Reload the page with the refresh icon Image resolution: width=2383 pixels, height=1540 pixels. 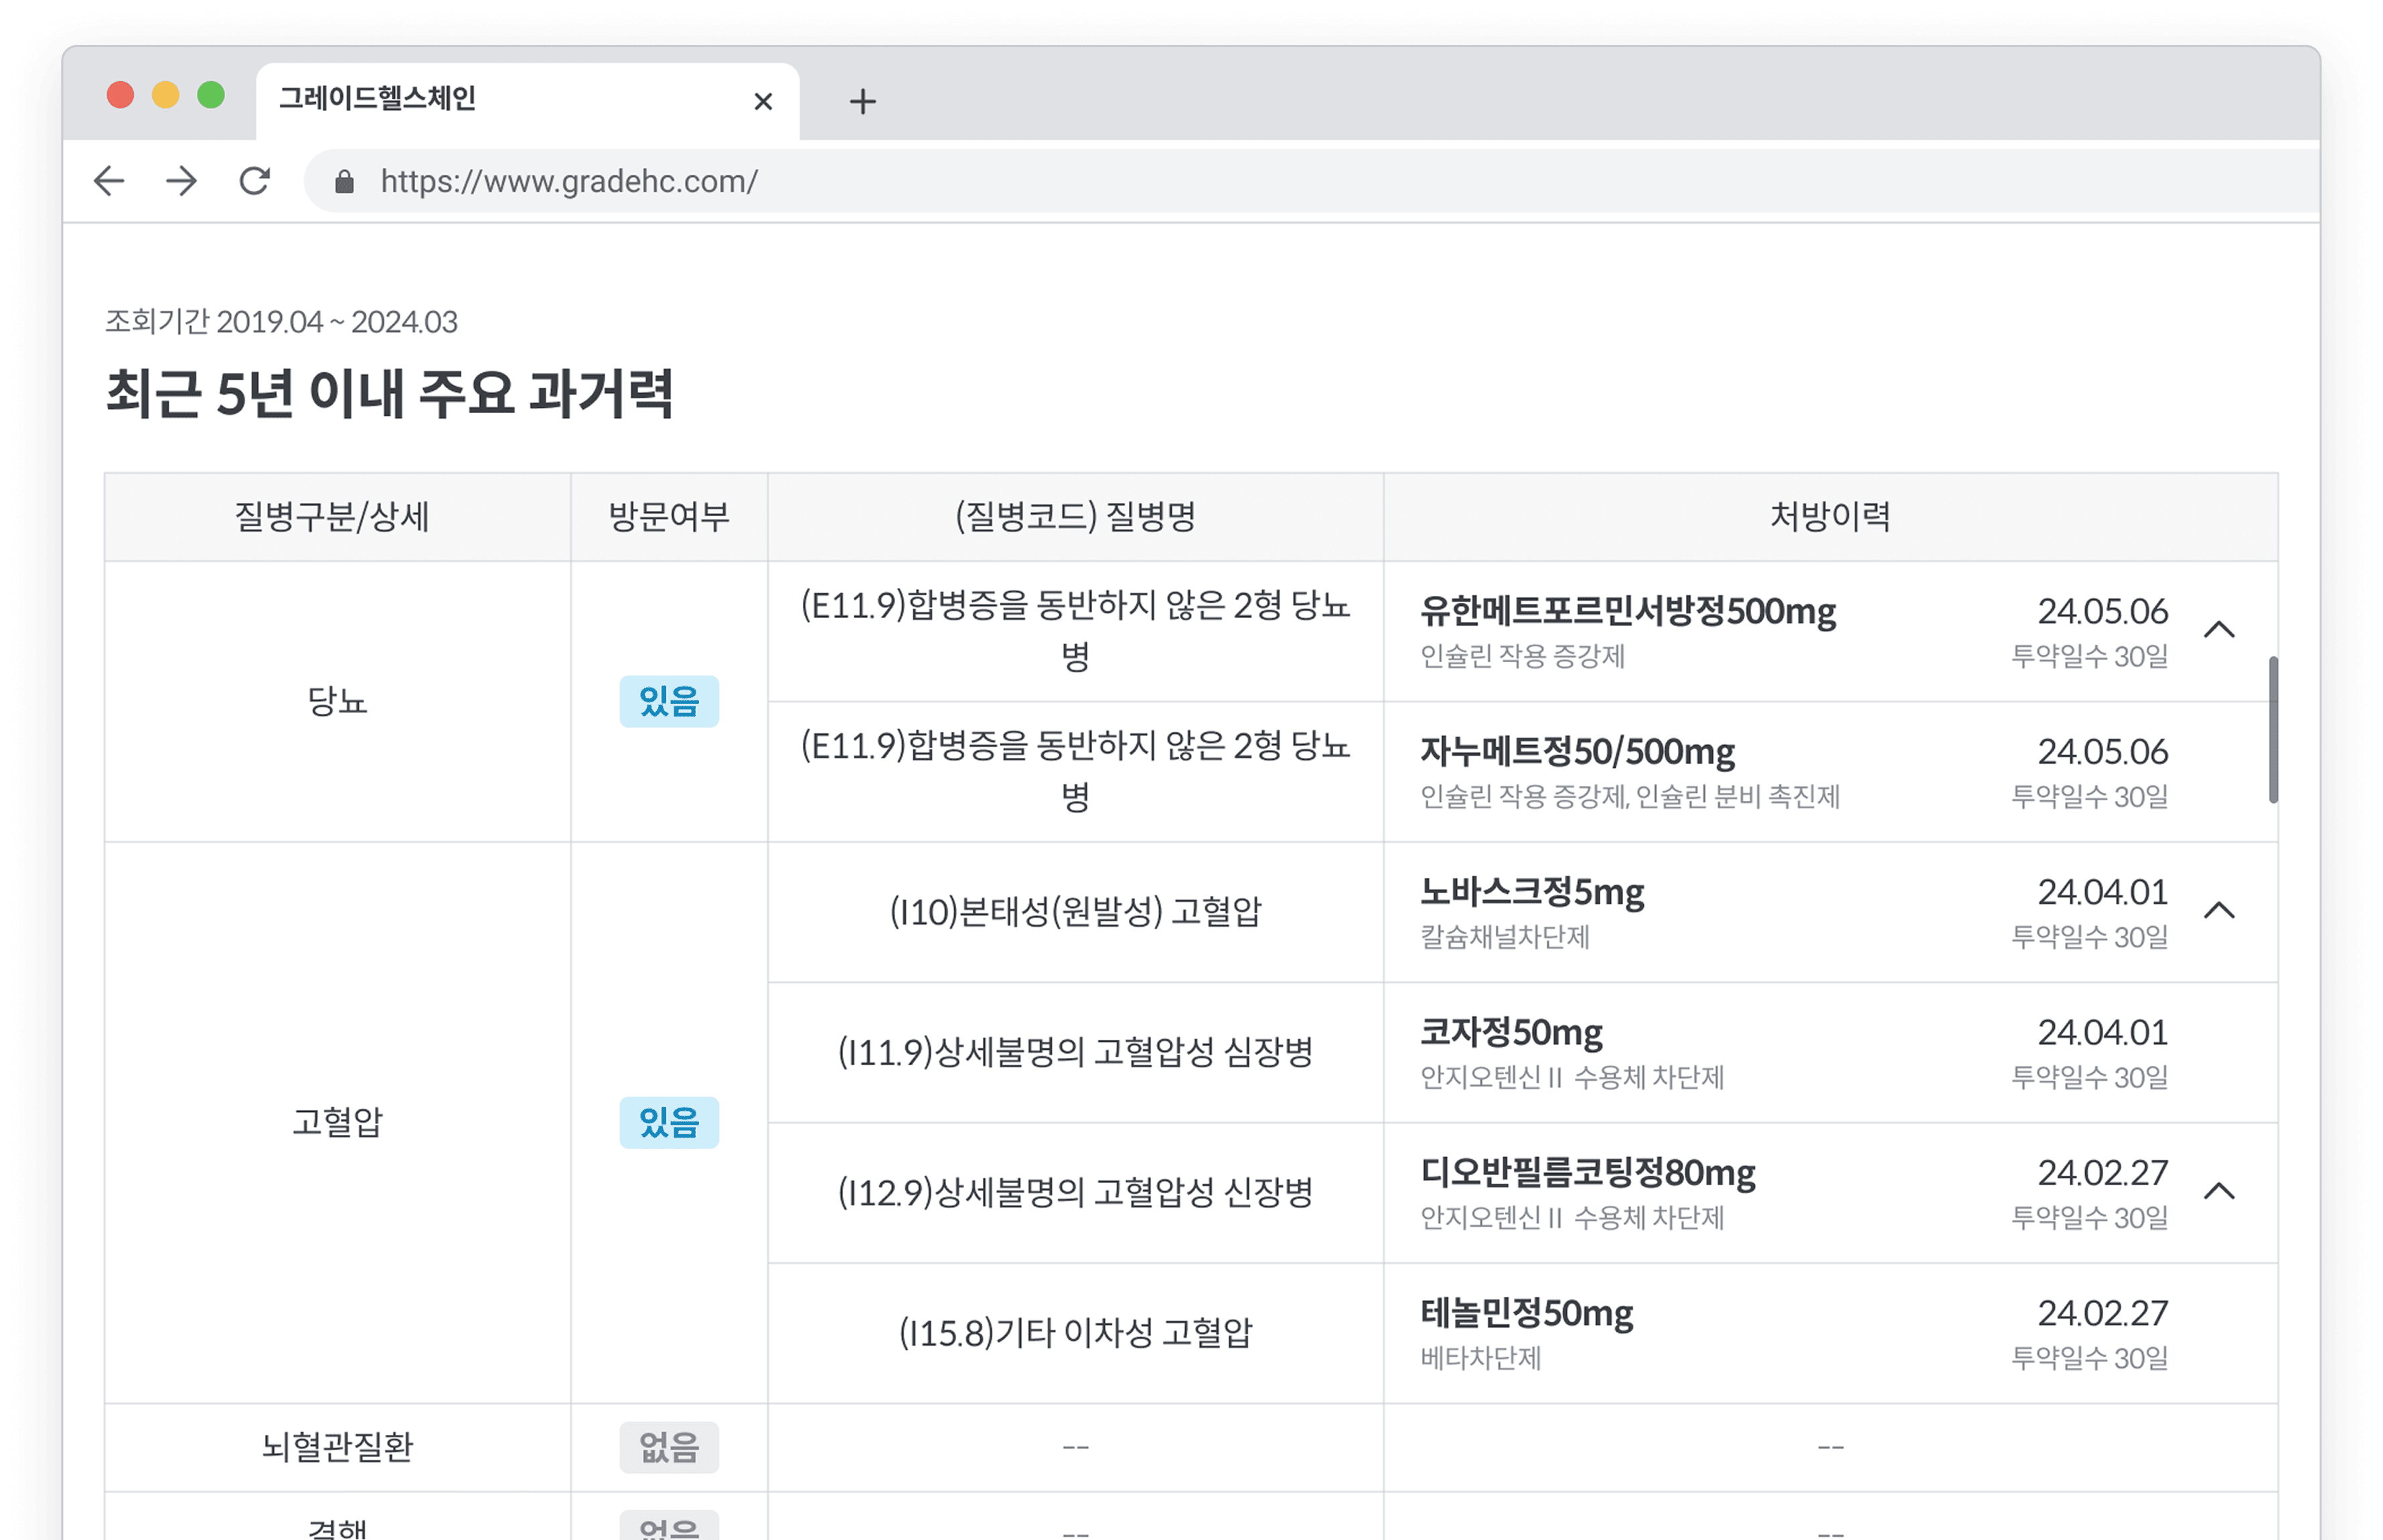tap(255, 181)
